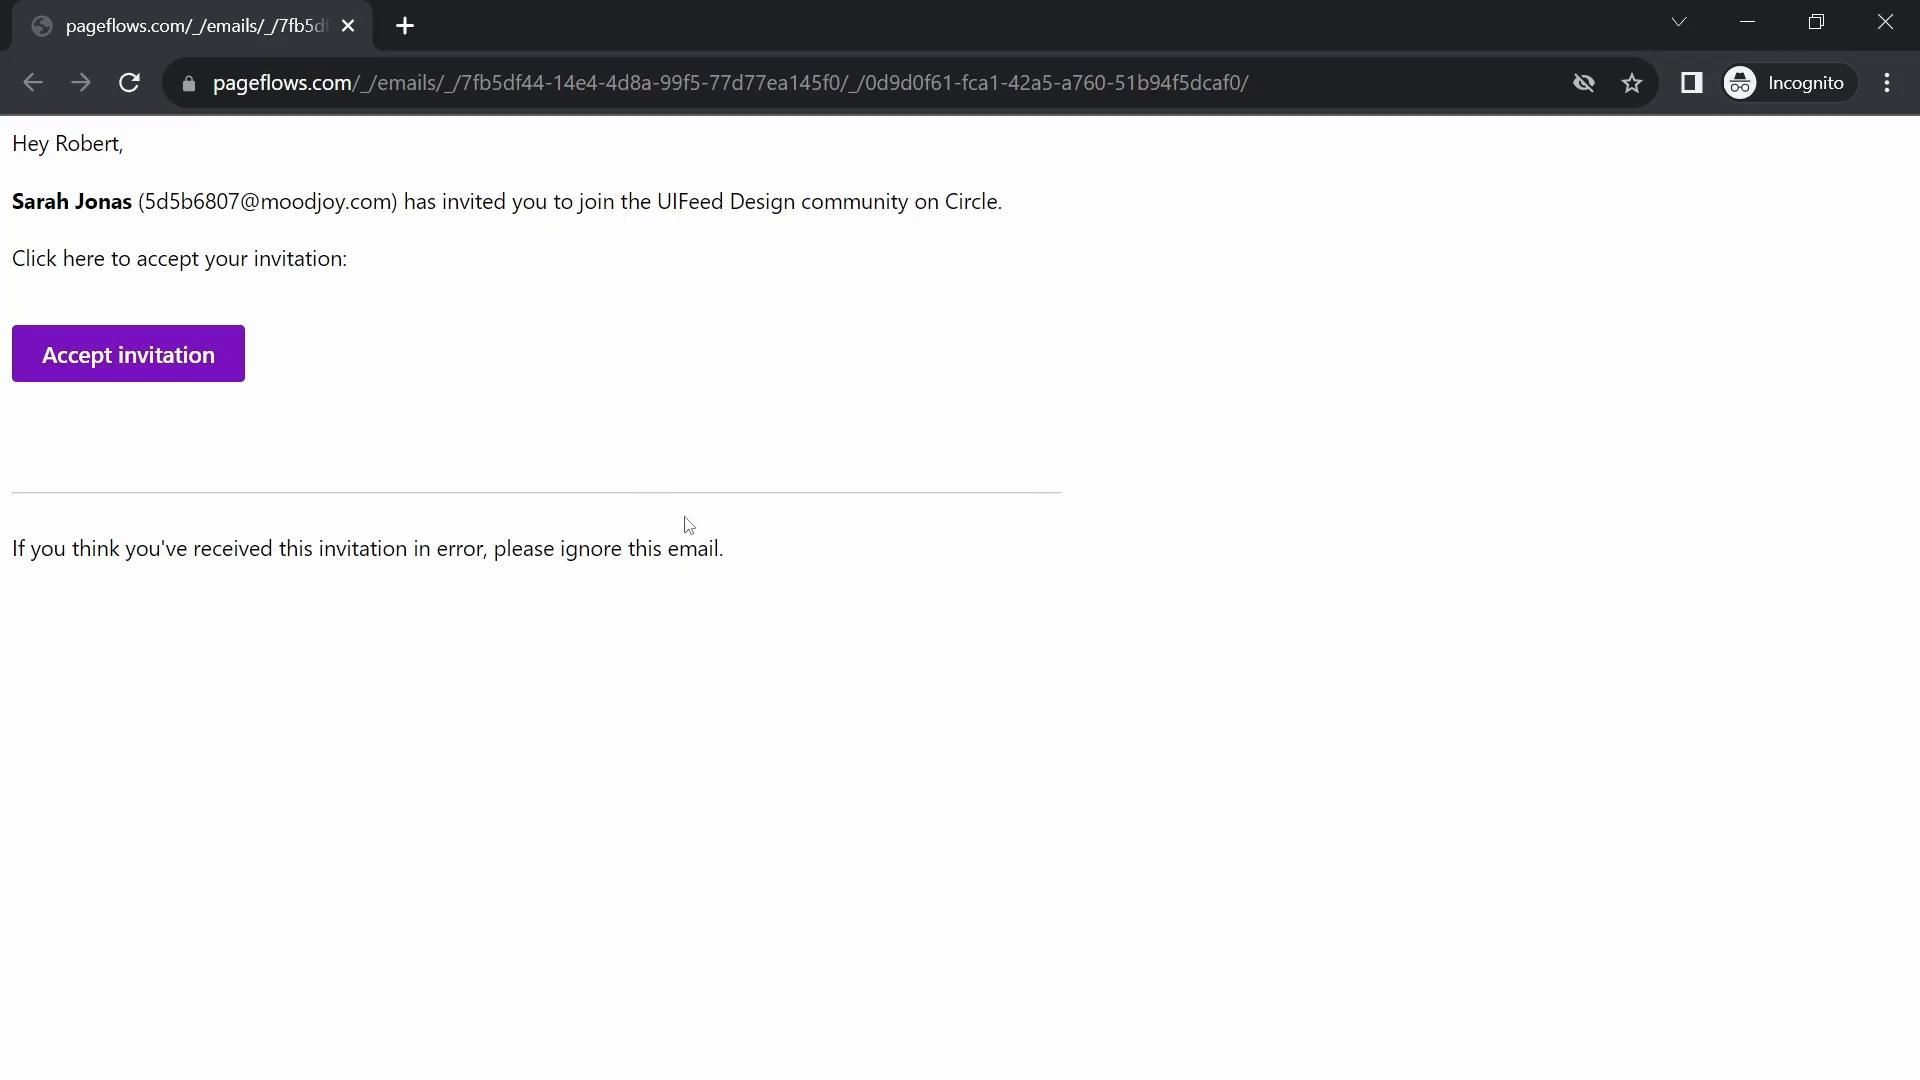Click the forward navigation arrow
Viewport: 1920px width, 1080px height.
pyautogui.click(x=81, y=83)
